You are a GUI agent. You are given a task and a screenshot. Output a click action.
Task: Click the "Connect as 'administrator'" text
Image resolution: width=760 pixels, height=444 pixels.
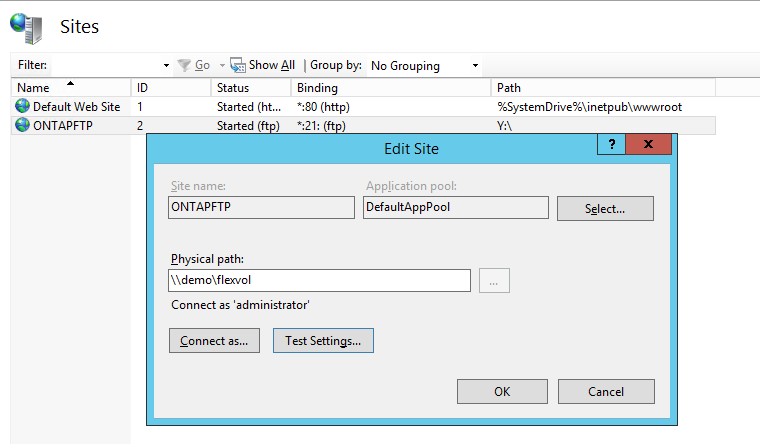pos(240,305)
